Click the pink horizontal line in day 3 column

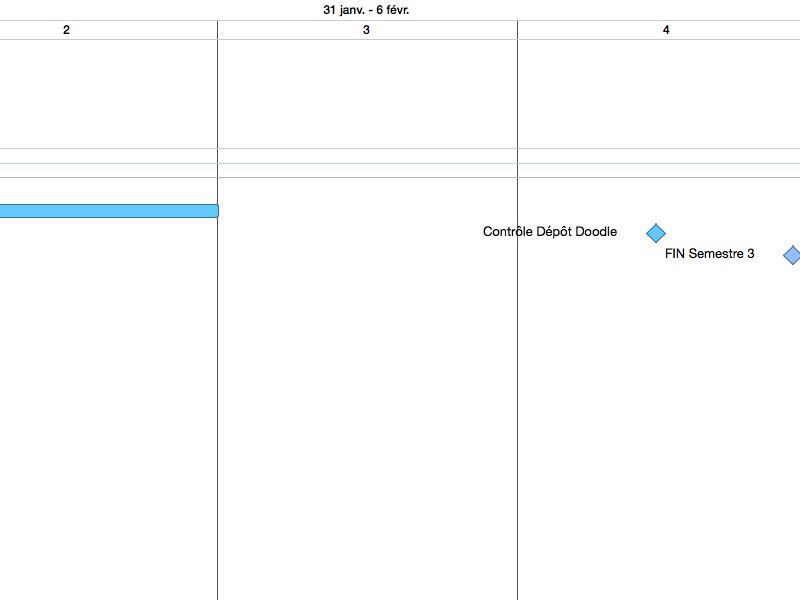(x=366, y=149)
